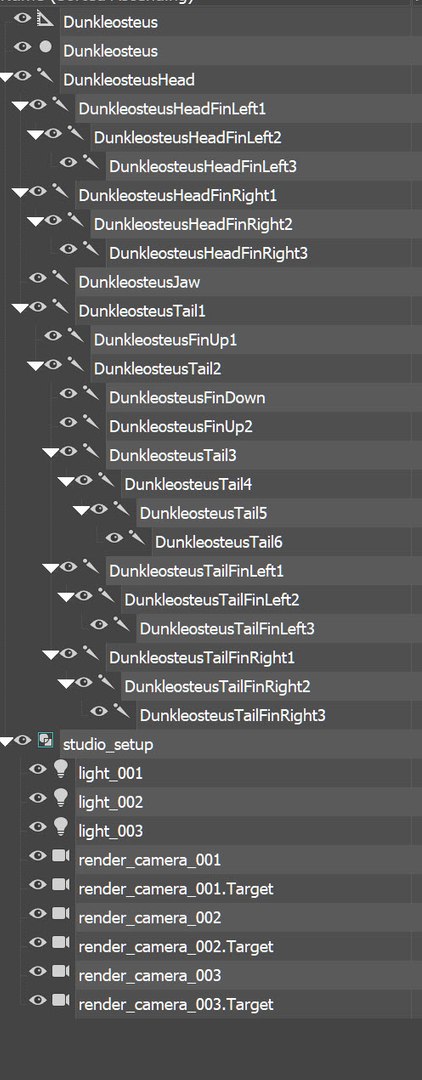The image size is (422, 1080).
Task: Click the sphere geometry icon of second Dunkleosteus
Action: 45,48
